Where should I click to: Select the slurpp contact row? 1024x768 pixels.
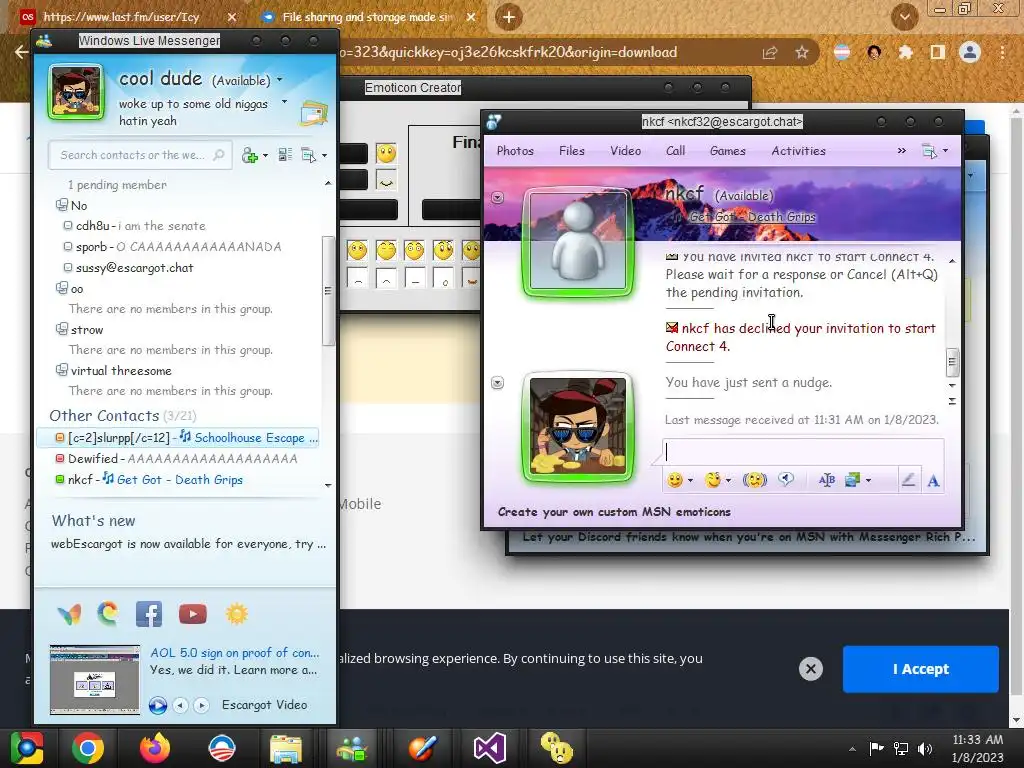(178, 438)
